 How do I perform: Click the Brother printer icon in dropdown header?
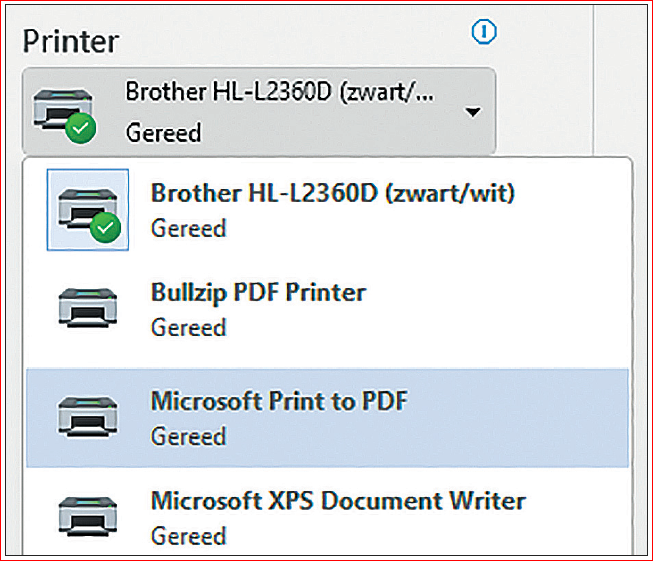click(65, 115)
